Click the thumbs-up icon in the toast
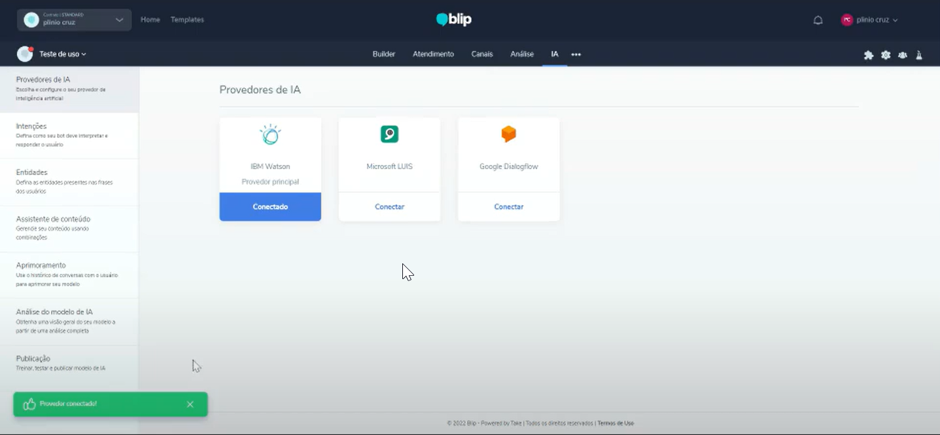Image resolution: width=940 pixels, height=435 pixels. (x=29, y=404)
